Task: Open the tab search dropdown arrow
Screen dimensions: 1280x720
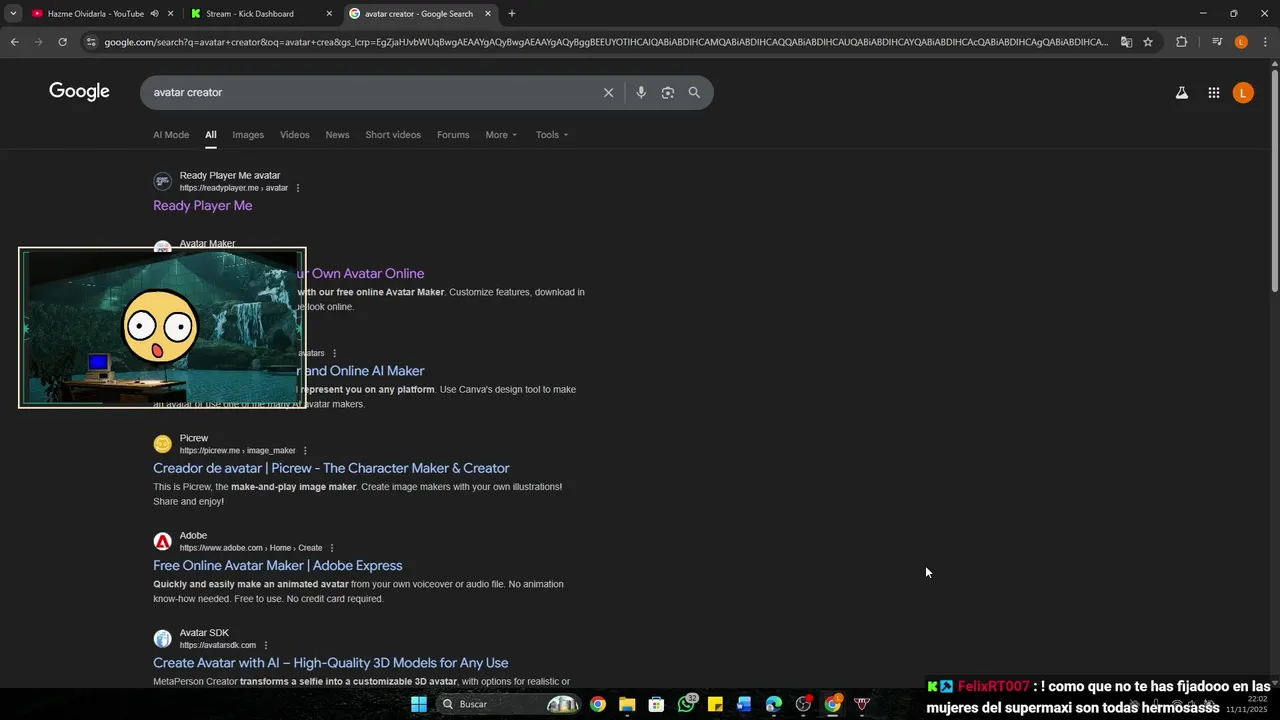Action: [x=13, y=14]
